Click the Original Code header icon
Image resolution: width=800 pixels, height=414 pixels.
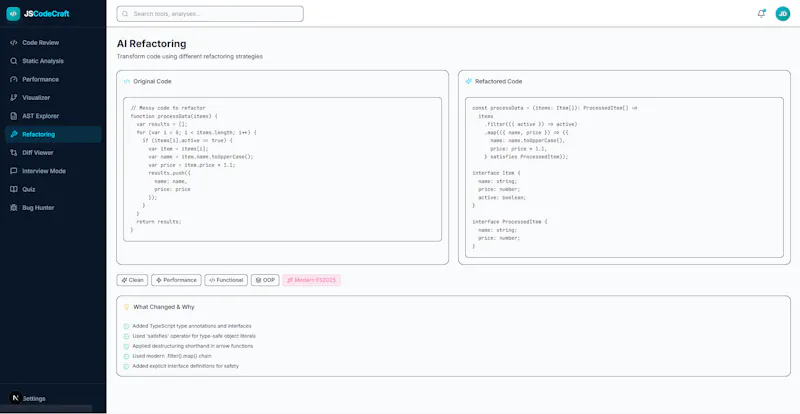pyautogui.click(x=127, y=81)
